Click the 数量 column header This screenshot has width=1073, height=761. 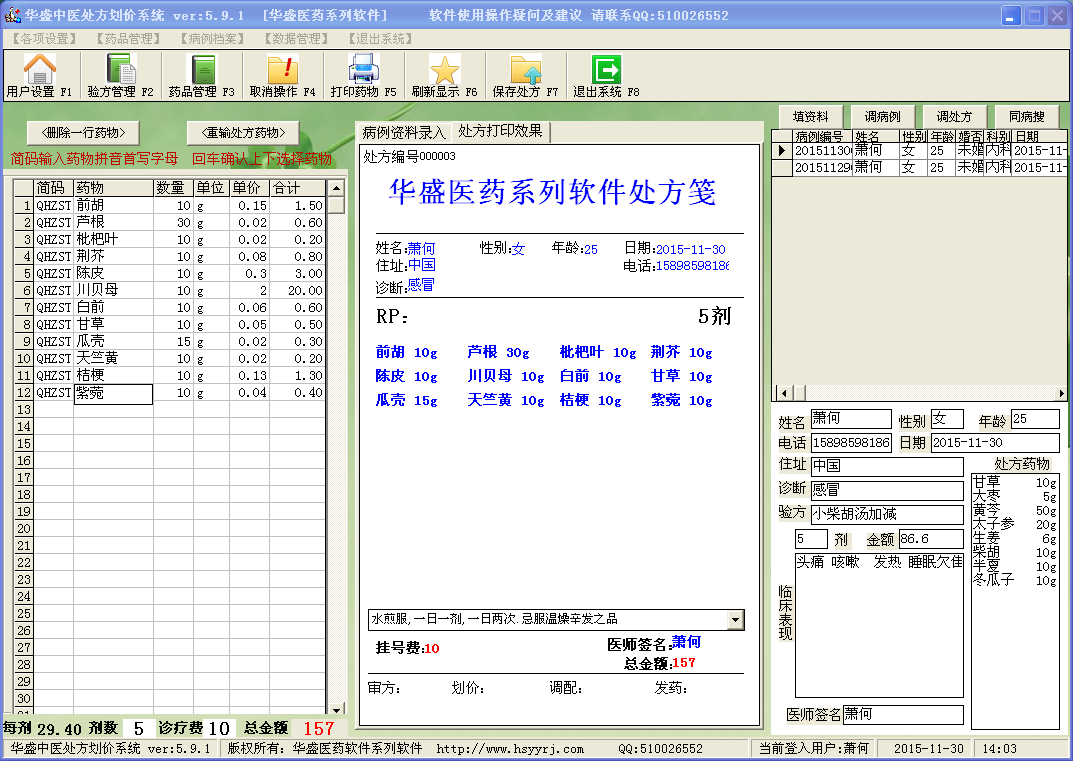[x=173, y=188]
